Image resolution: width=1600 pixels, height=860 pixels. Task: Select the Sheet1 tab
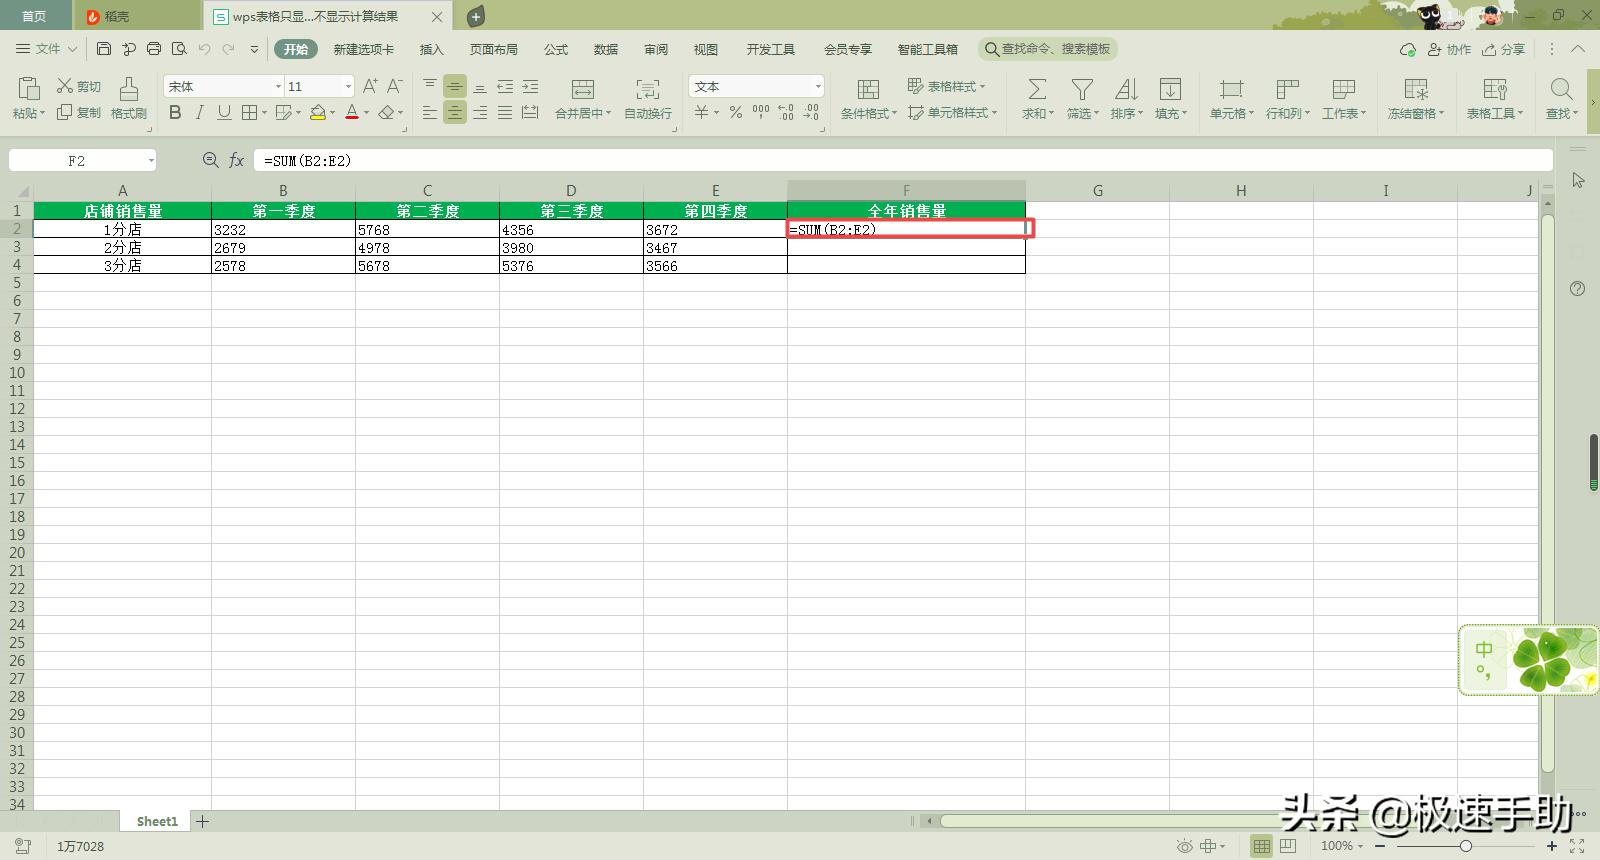point(157,821)
